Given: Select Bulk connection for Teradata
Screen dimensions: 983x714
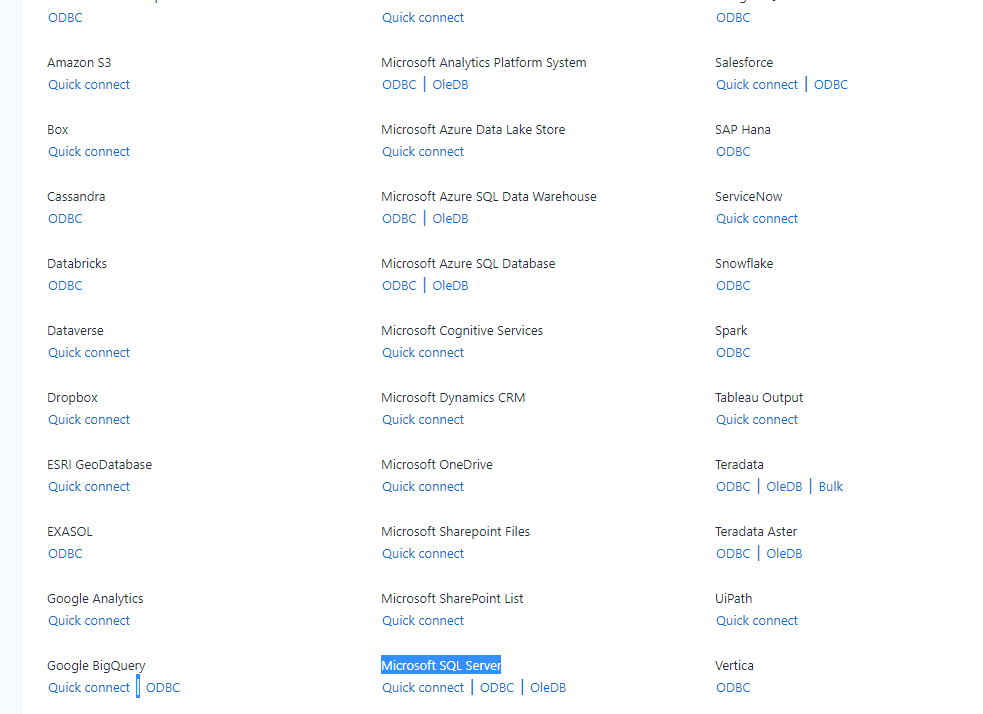Looking at the screenshot, I should click(830, 486).
